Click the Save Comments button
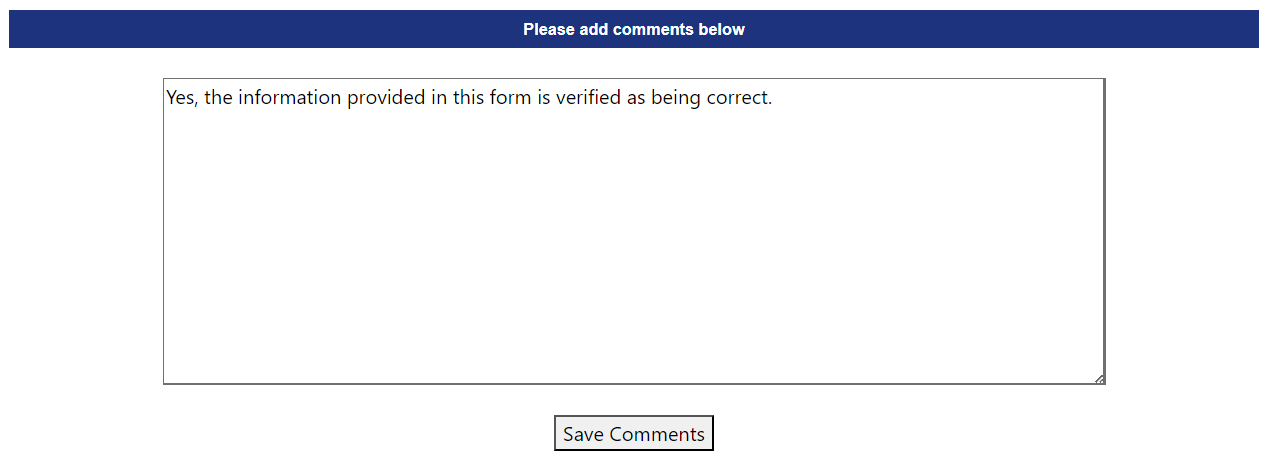 [x=633, y=434]
